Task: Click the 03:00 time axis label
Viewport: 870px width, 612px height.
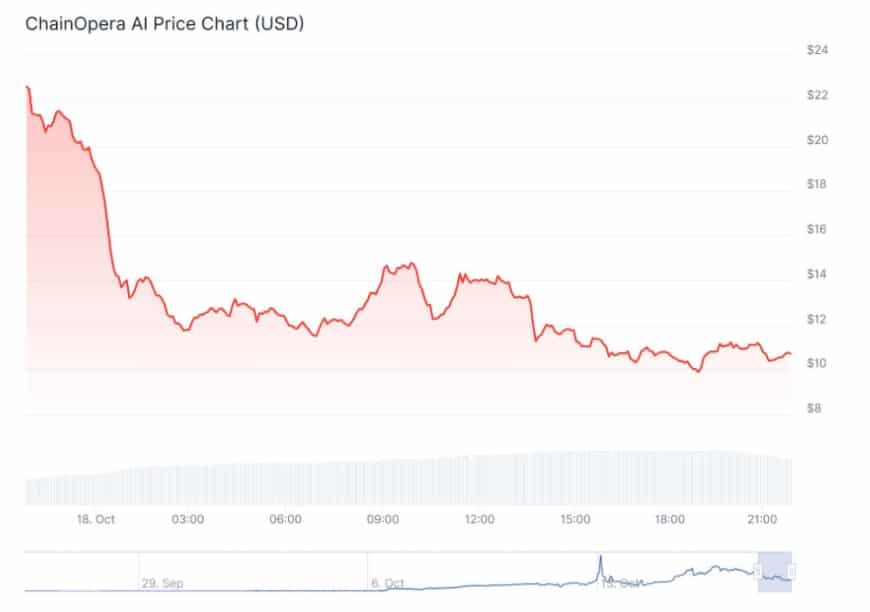Action: pos(188,519)
